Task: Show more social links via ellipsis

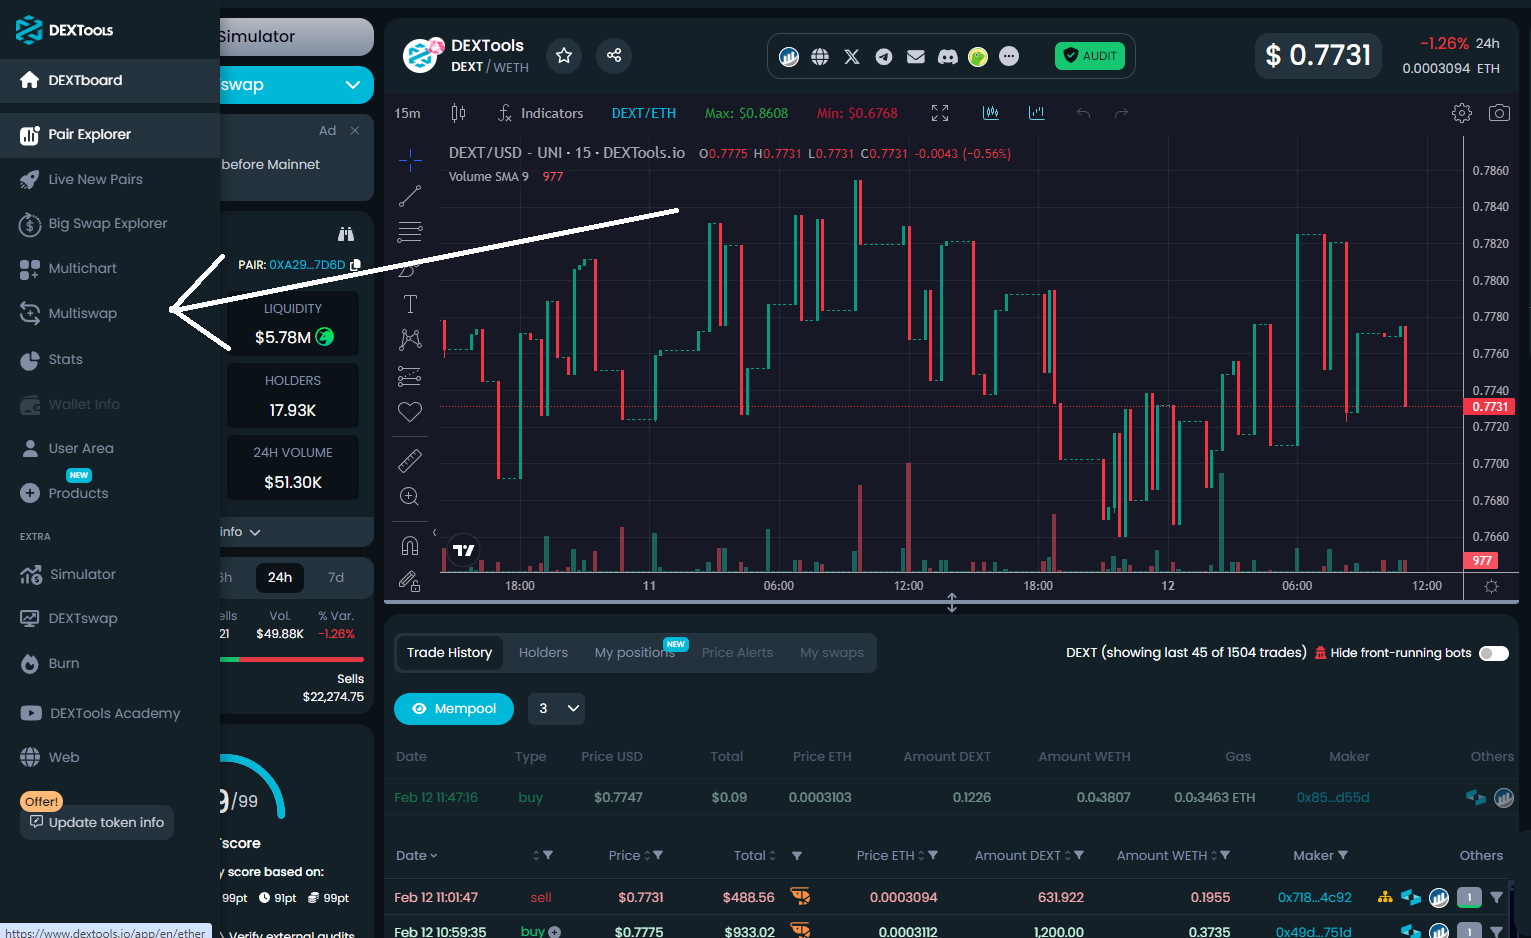Action: click(x=1009, y=57)
